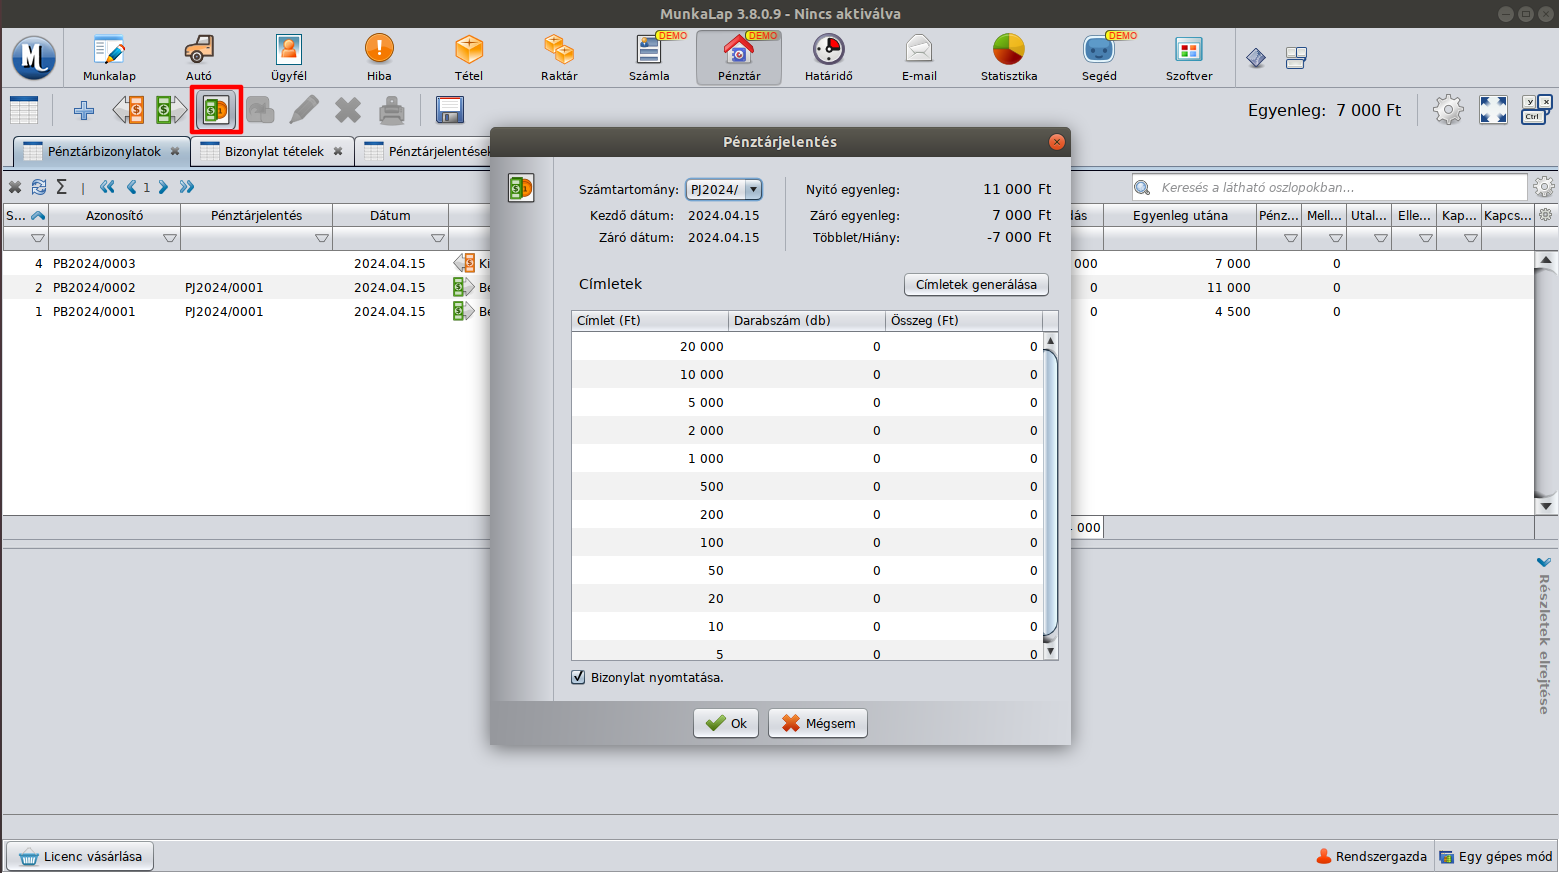Switch to the Bizonylat tételek tab
Image resolution: width=1559 pixels, height=873 pixels.
tap(273, 152)
